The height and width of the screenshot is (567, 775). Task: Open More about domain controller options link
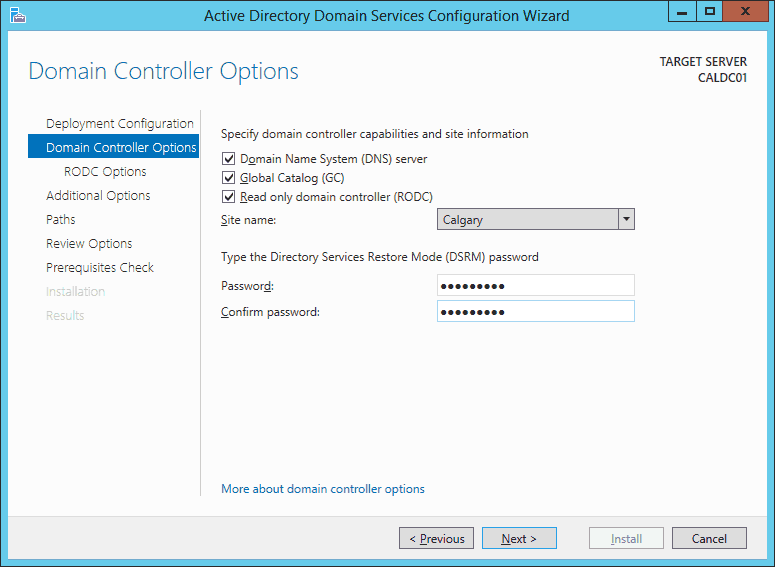pyautogui.click(x=323, y=489)
